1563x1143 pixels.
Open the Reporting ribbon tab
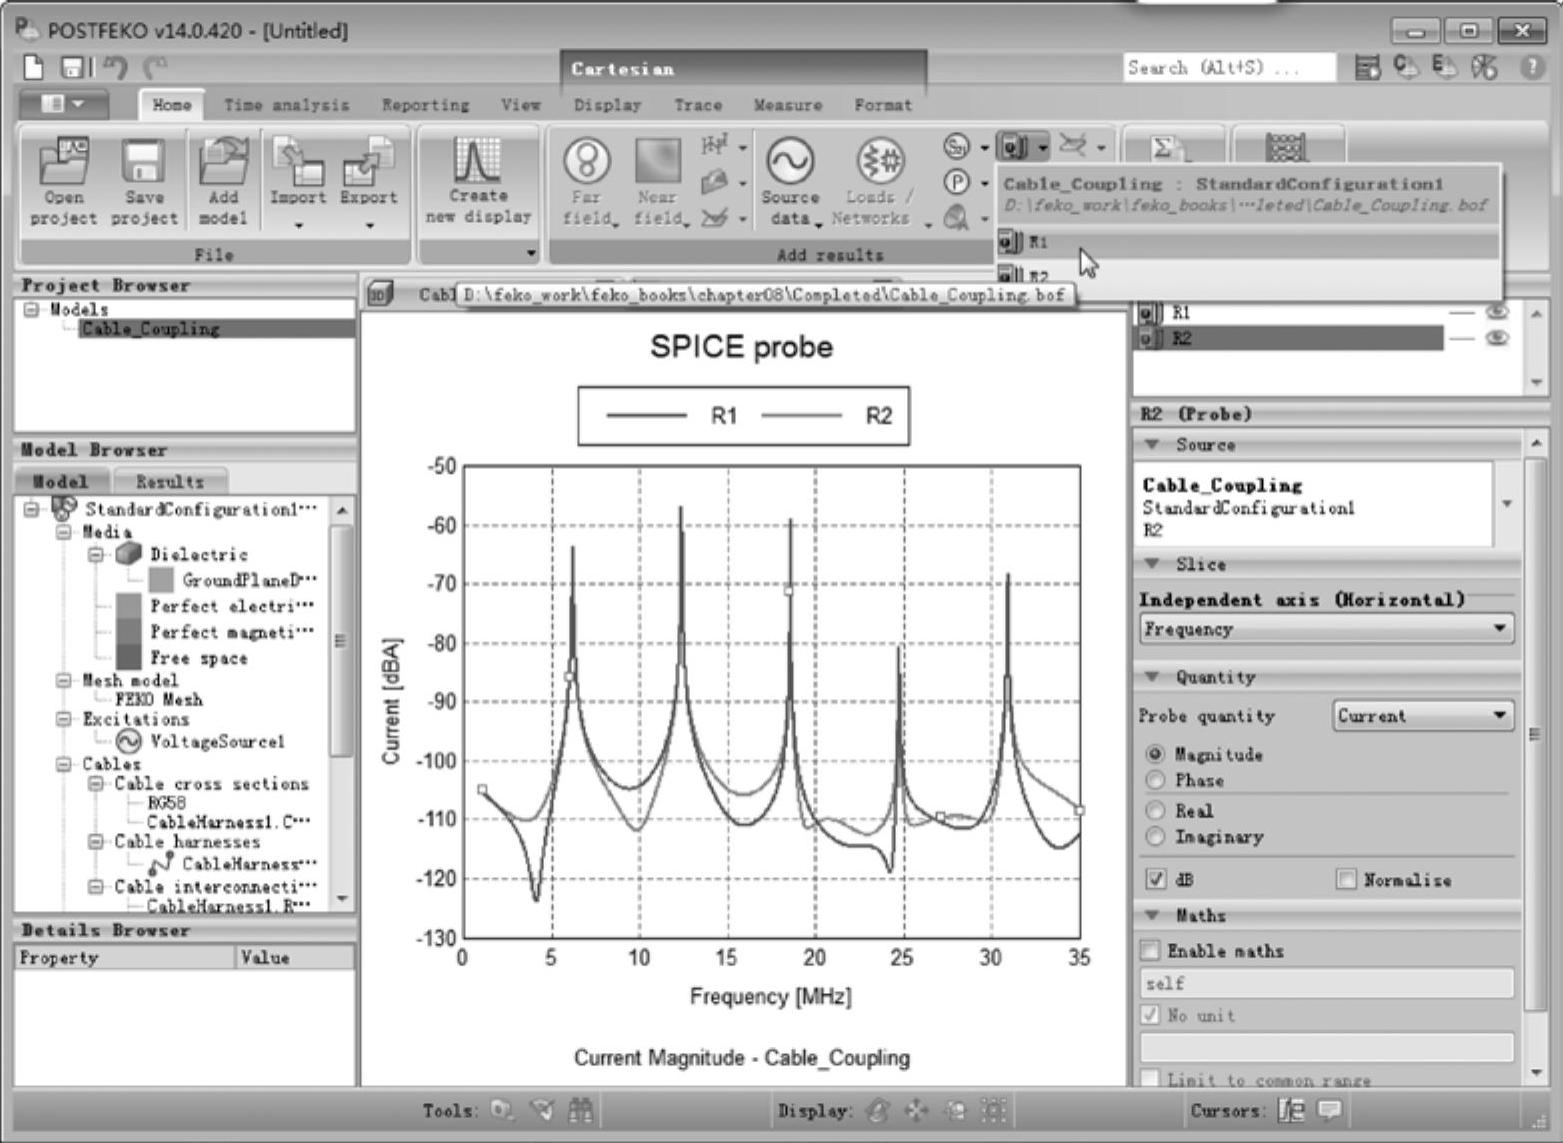pyautogui.click(x=425, y=105)
